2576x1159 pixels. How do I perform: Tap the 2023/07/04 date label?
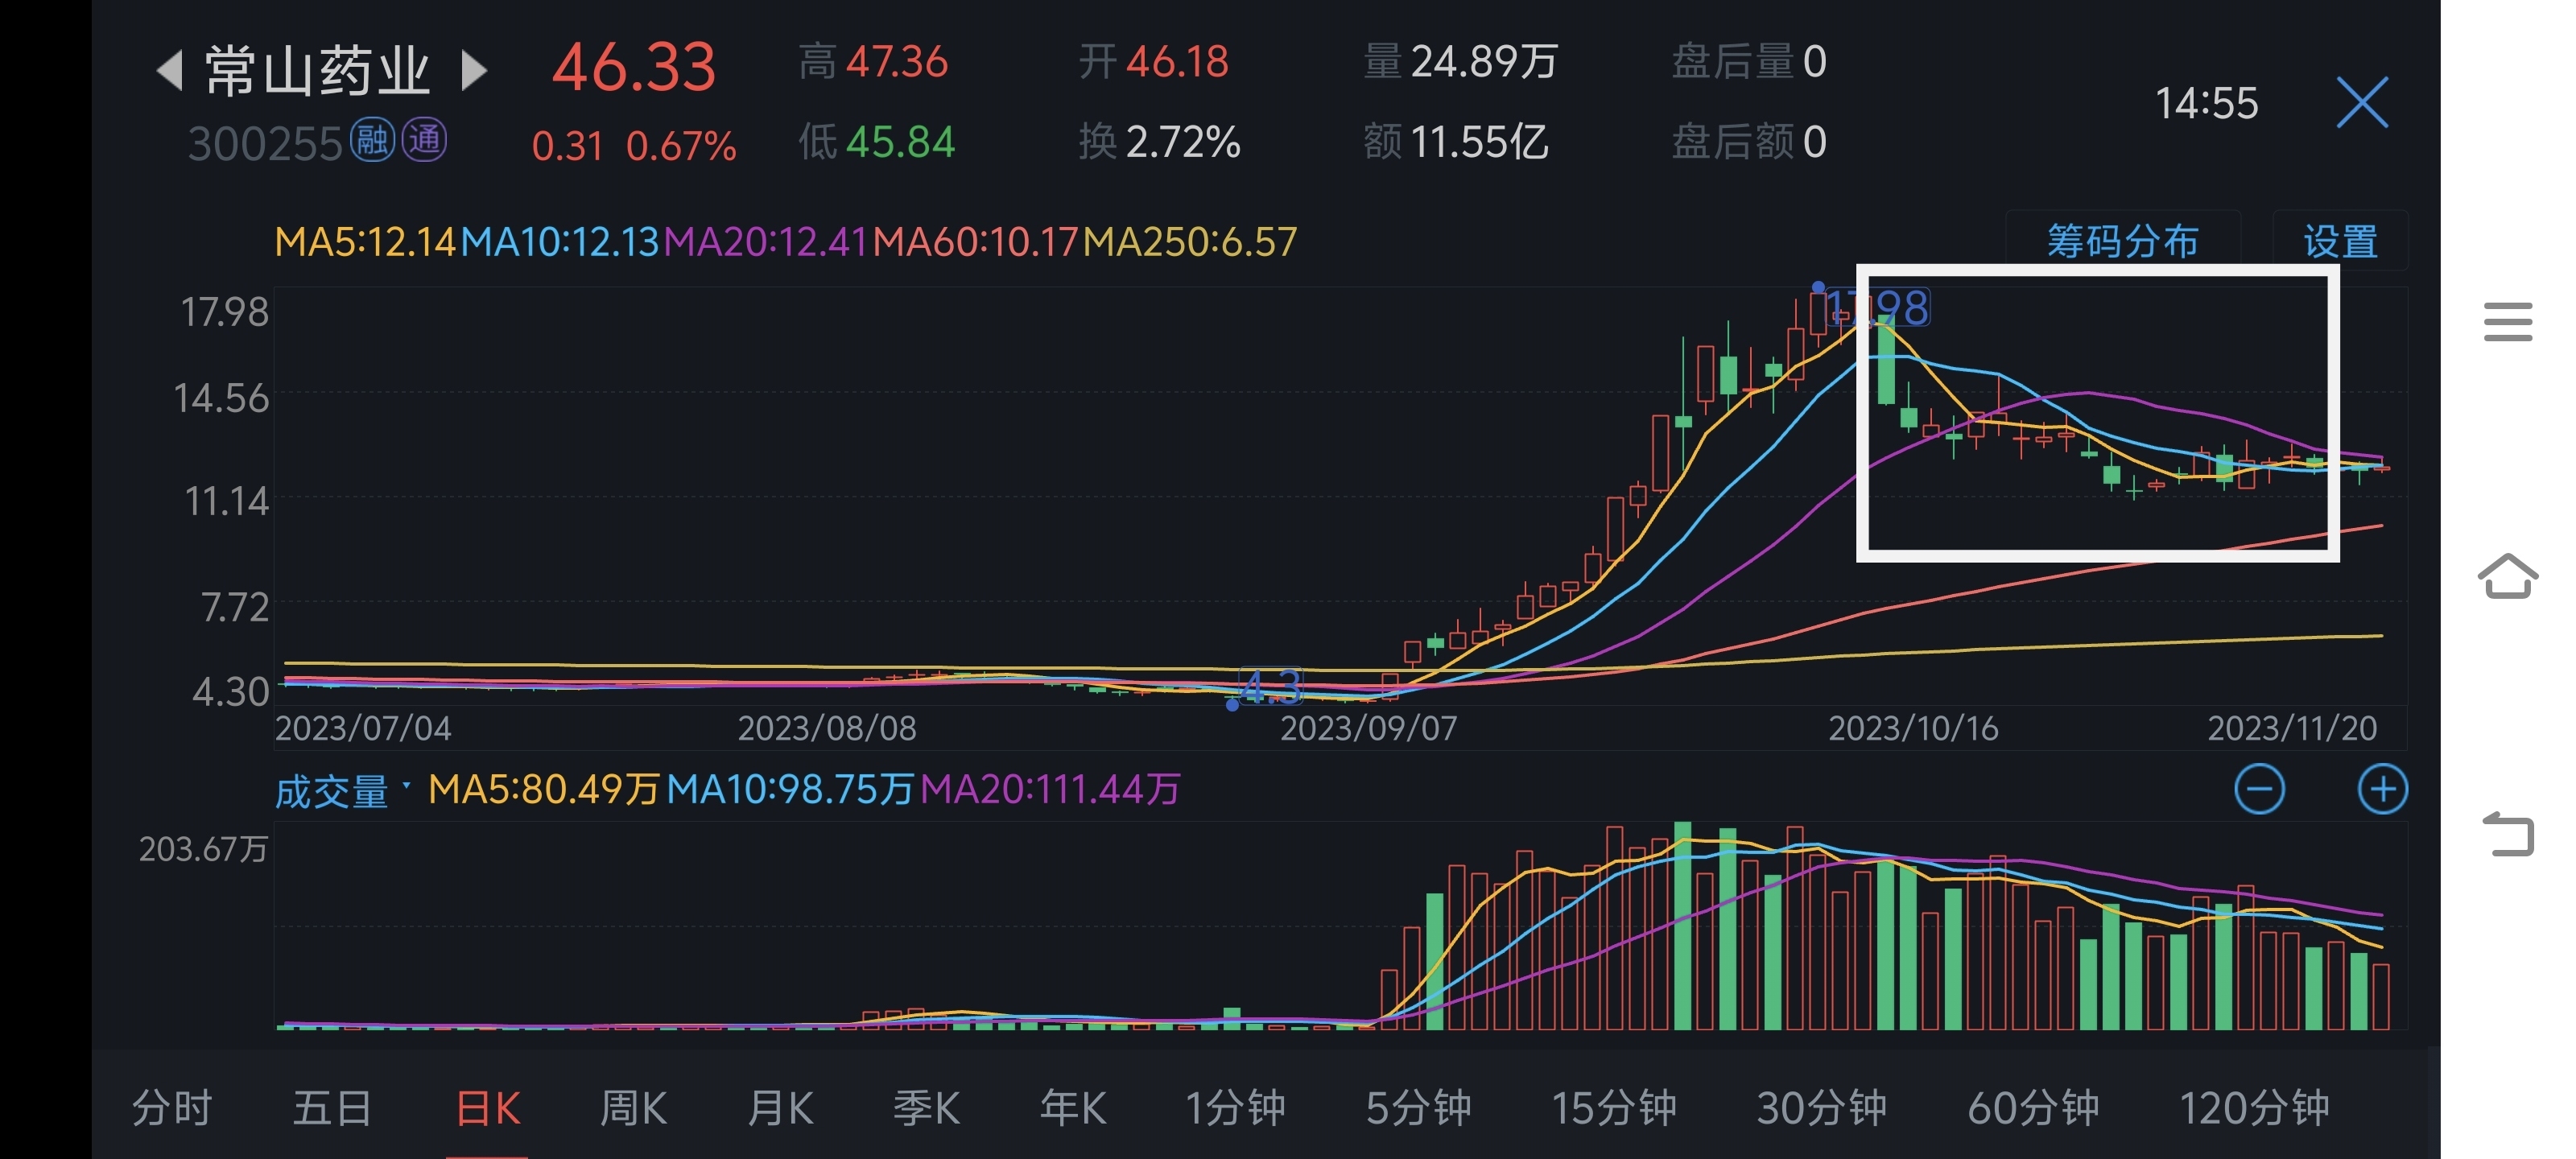[x=363, y=728]
